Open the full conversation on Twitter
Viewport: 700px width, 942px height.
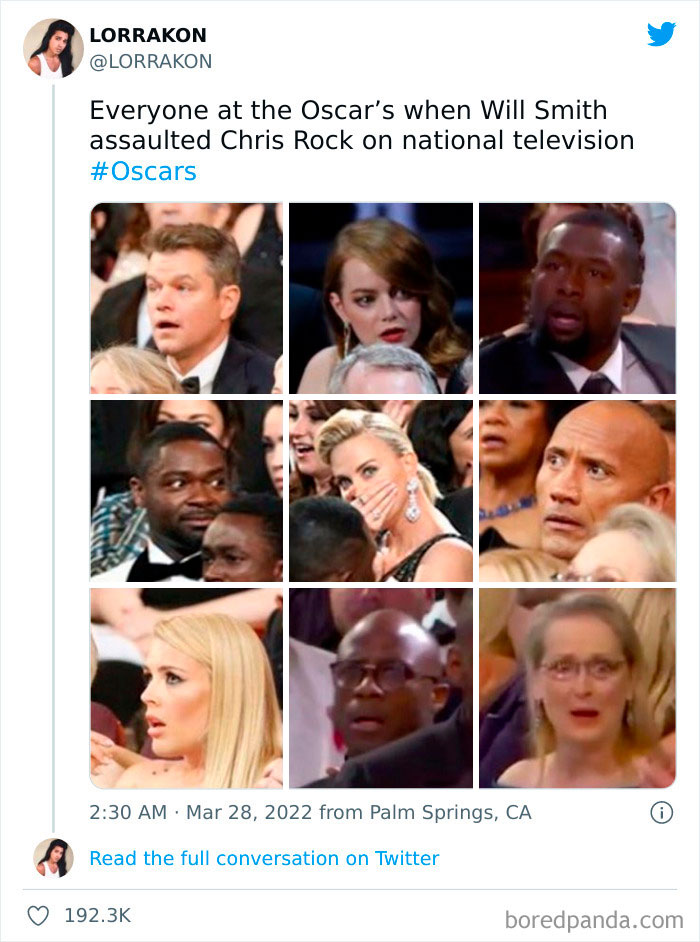coord(264,858)
